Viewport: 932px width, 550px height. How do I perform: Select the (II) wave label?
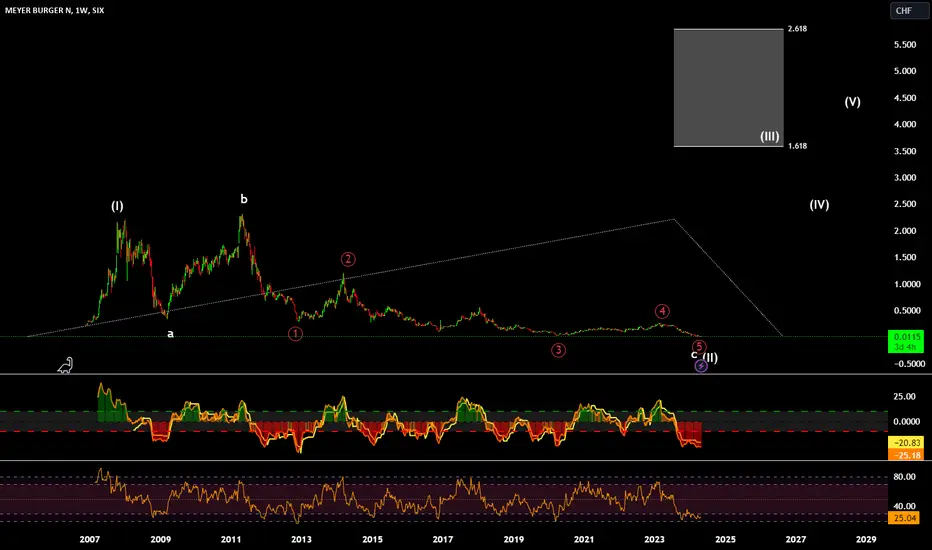(x=710, y=358)
